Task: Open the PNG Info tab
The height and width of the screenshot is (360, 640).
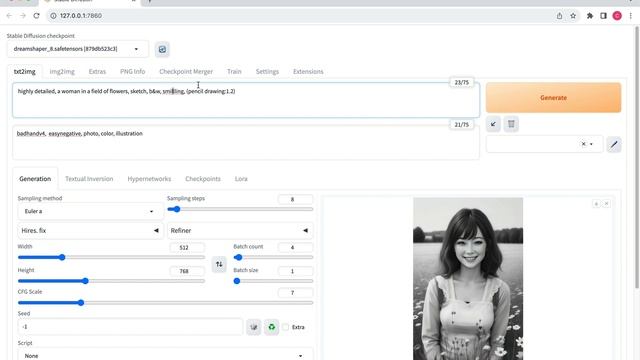Action: pyautogui.click(x=133, y=71)
